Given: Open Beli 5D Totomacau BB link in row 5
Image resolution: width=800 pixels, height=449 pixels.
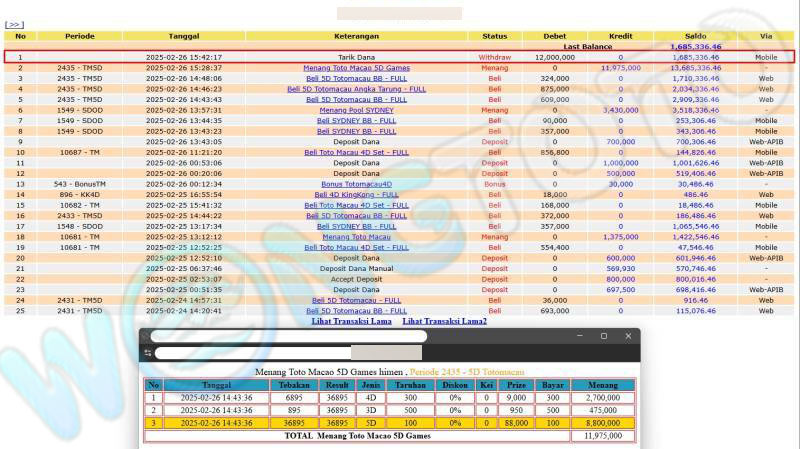Looking at the screenshot, I should tap(356, 99).
